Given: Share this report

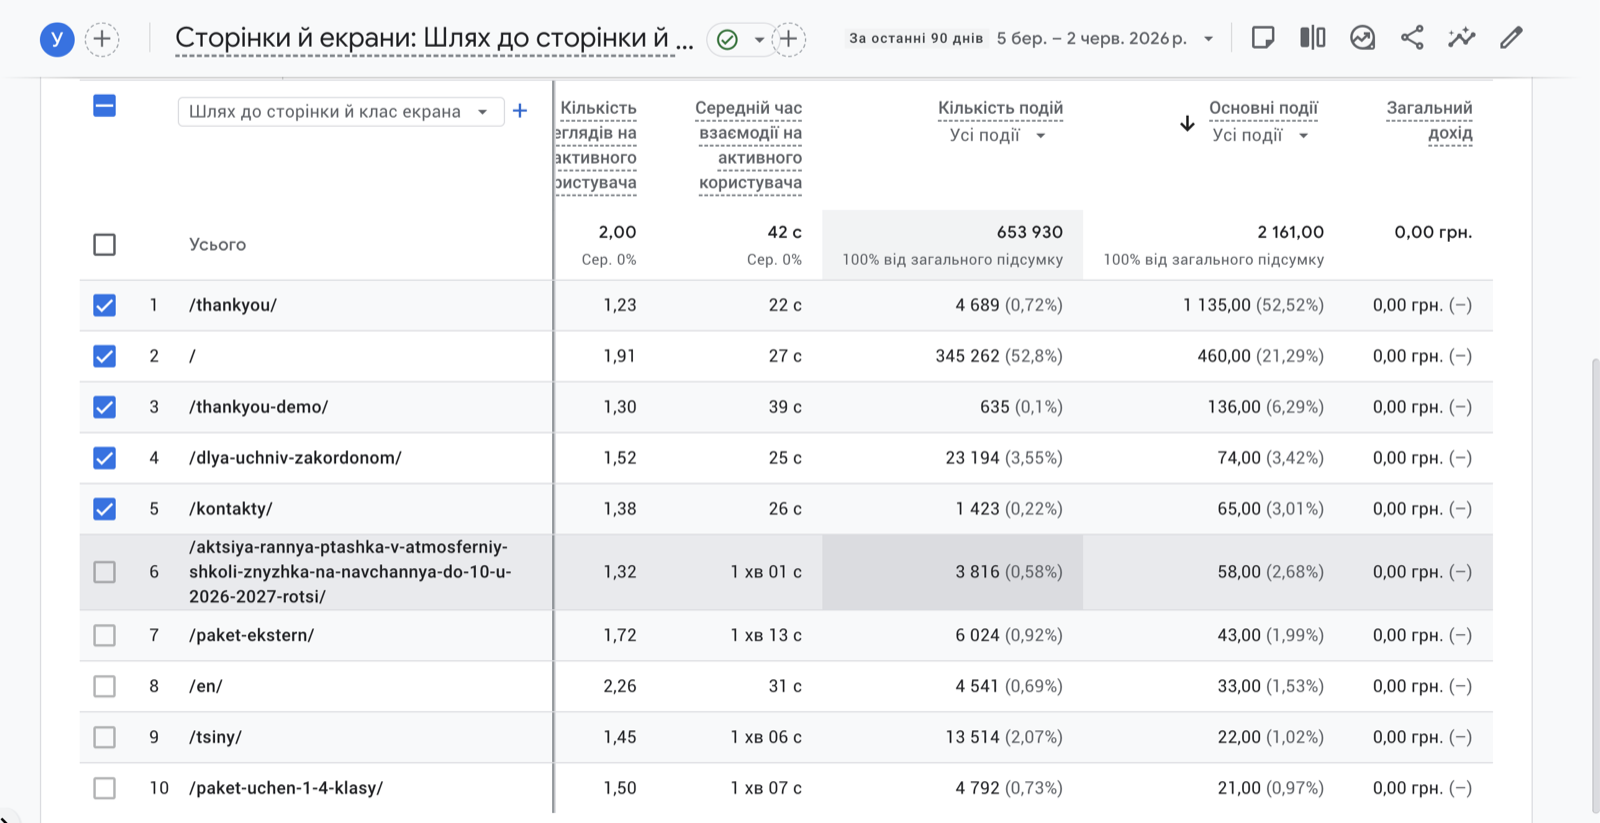Looking at the screenshot, I should 1412,38.
